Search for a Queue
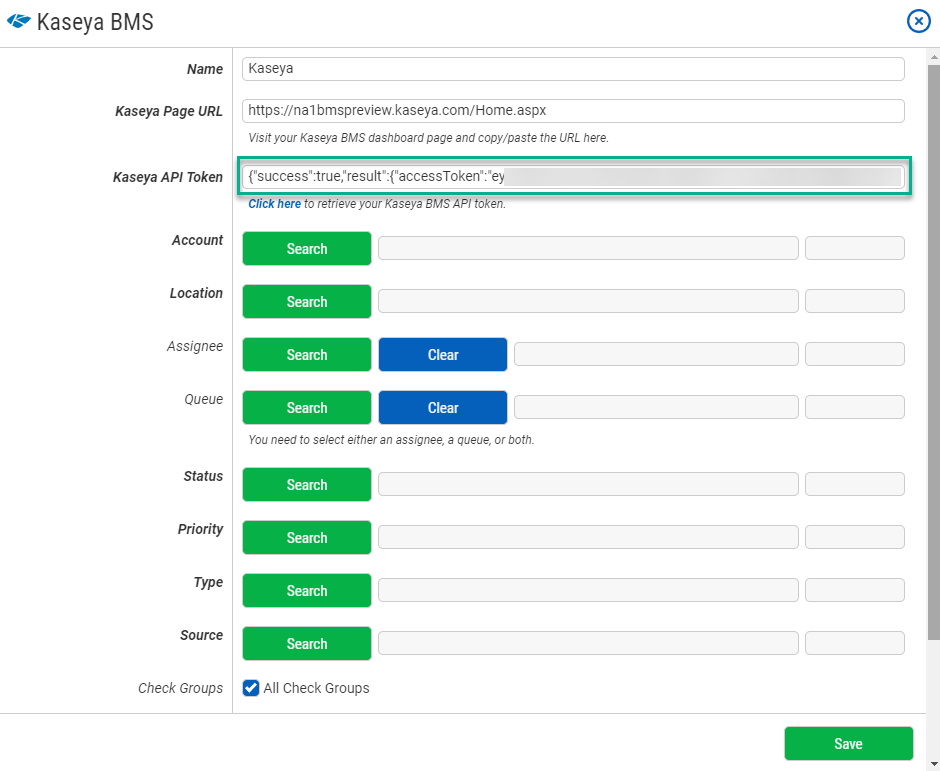The height and width of the screenshot is (771, 940). click(306, 407)
